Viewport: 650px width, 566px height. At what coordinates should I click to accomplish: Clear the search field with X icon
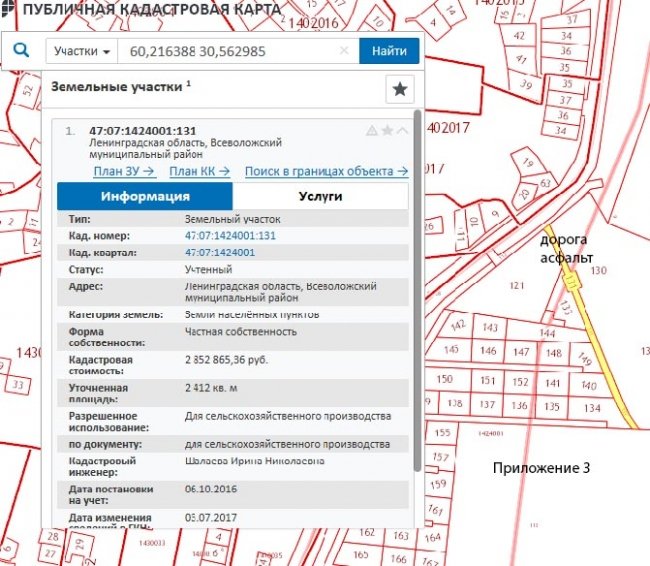(344, 51)
